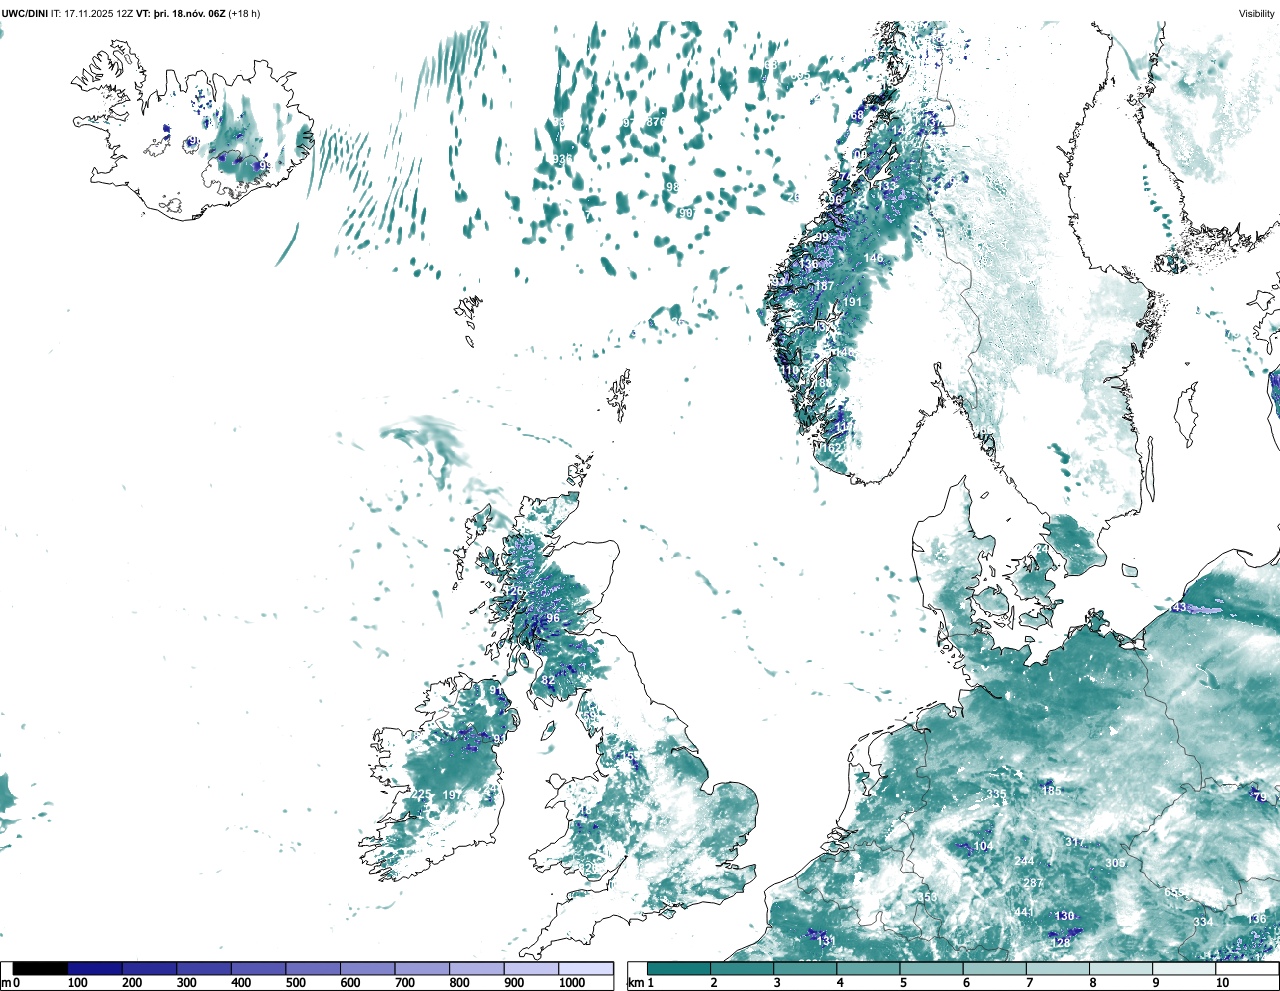The height and width of the screenshot is (991, 1280).
Task: Click the '244' value on the map
Action: (x=1024, y=862)
